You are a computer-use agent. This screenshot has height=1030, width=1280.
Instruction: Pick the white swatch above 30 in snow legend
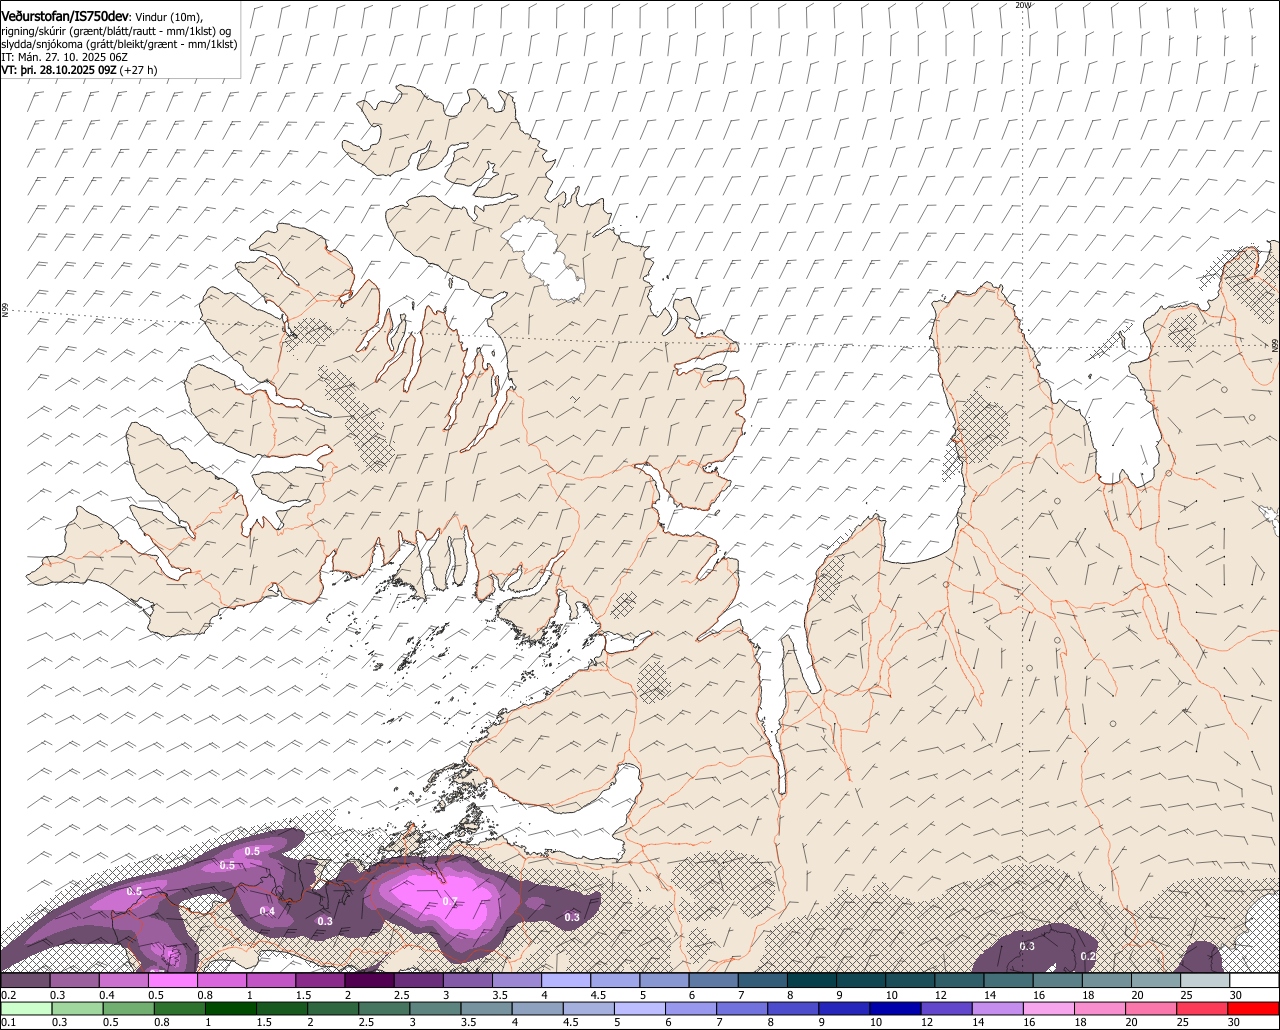pos(1254,981)
